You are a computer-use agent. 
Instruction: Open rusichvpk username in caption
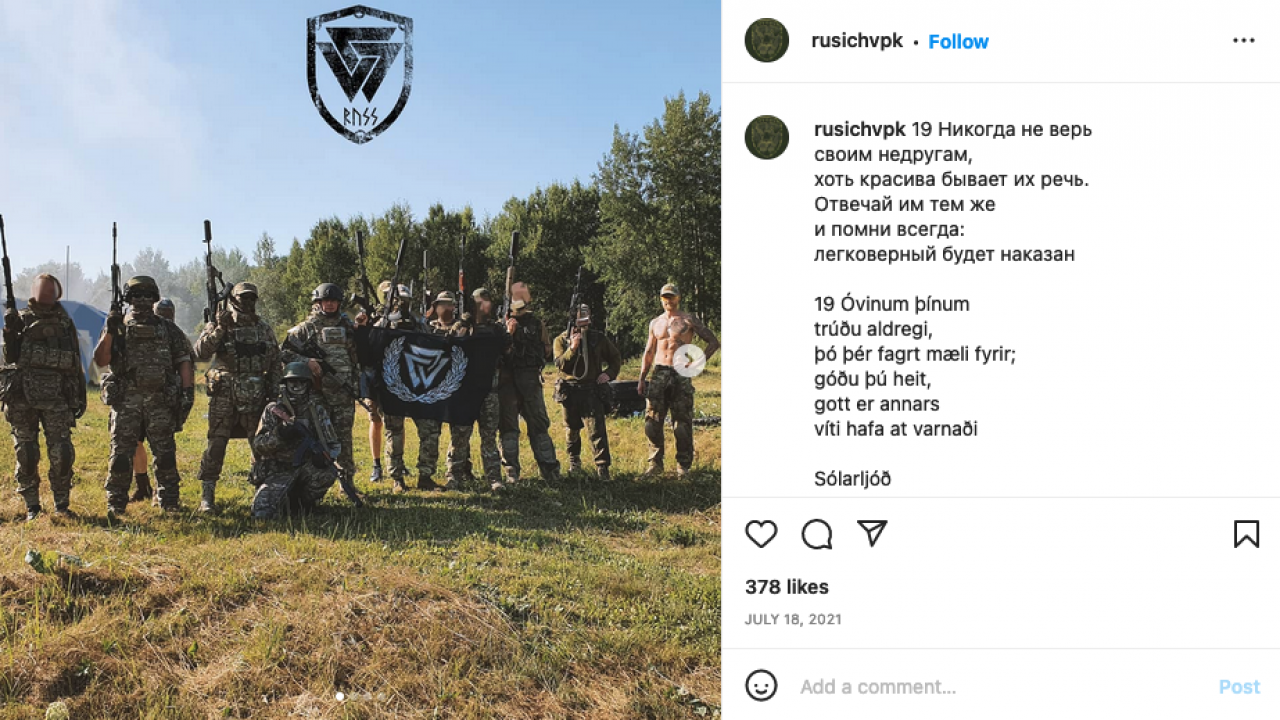860,129
